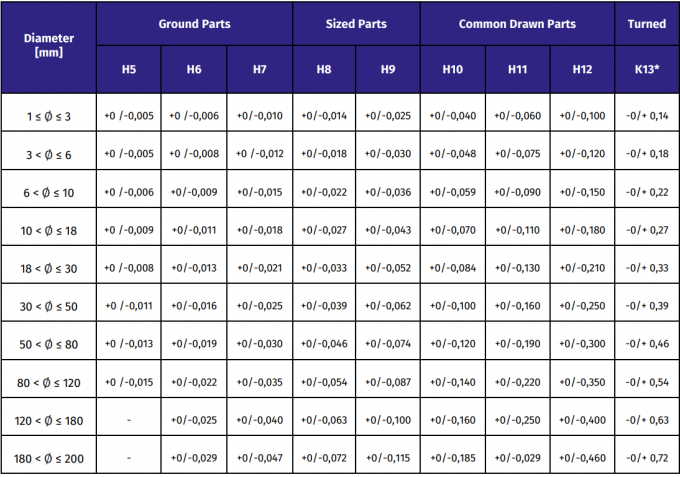Viewport: 680px width, 477px height.
Task: Click the -0/+ 0,72 turned tolerance value
Action: coord(646,458)
